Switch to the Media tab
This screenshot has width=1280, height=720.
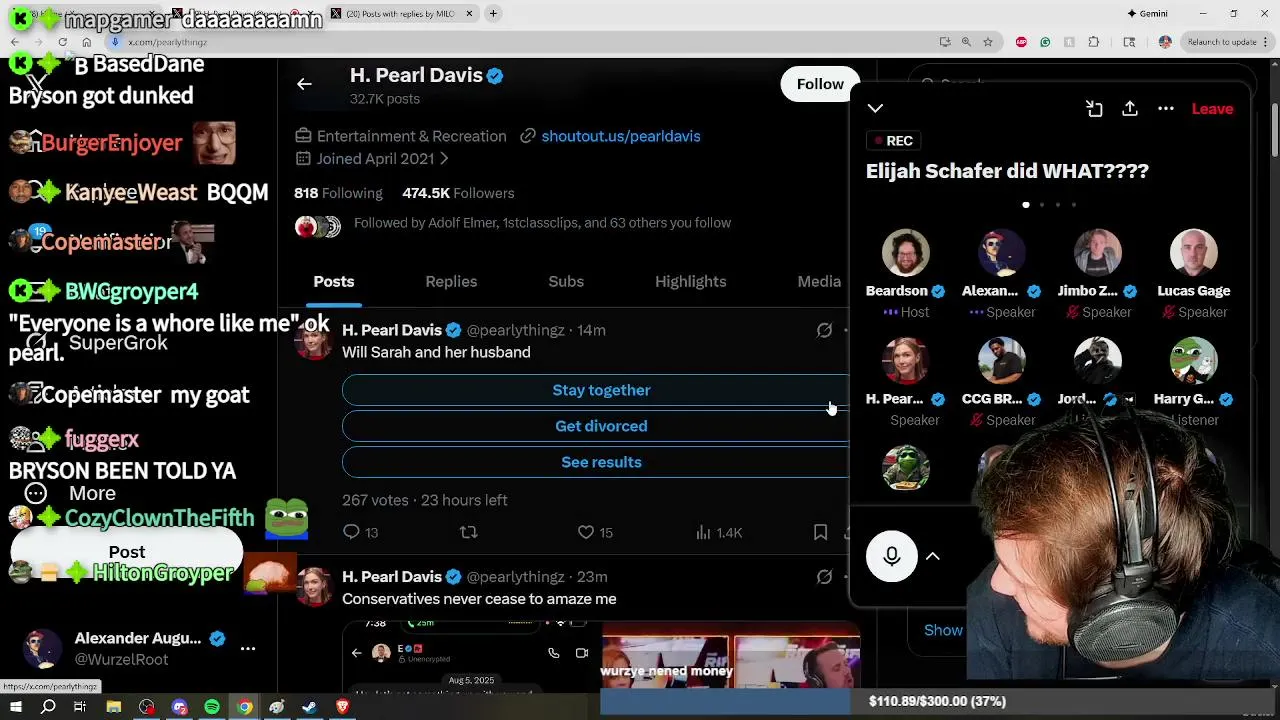pyautogui.click(x=819, y=281)
